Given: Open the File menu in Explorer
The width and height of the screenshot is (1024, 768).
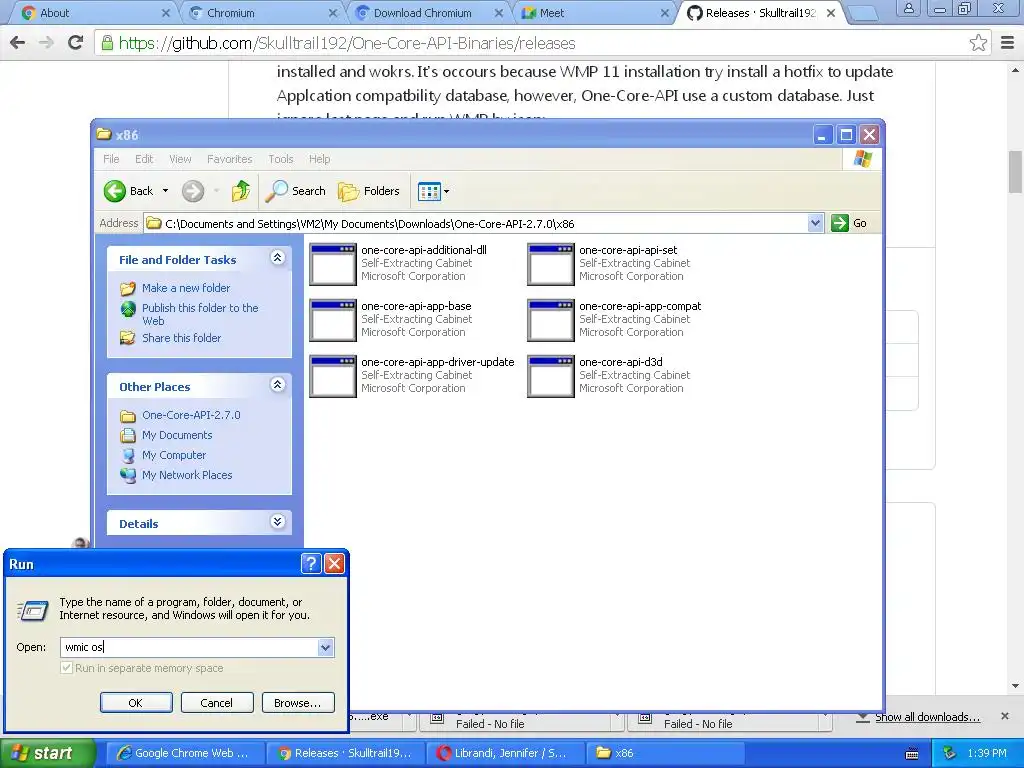Looking at the screenshot, I should 111,159.
